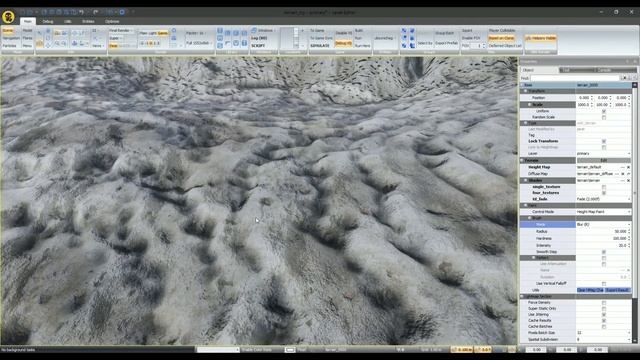This screenshot has height=360, width=640.
Task: Toggle the highlighted Based on Camera button
Action: pyautogui.click(x=501, y=38)
